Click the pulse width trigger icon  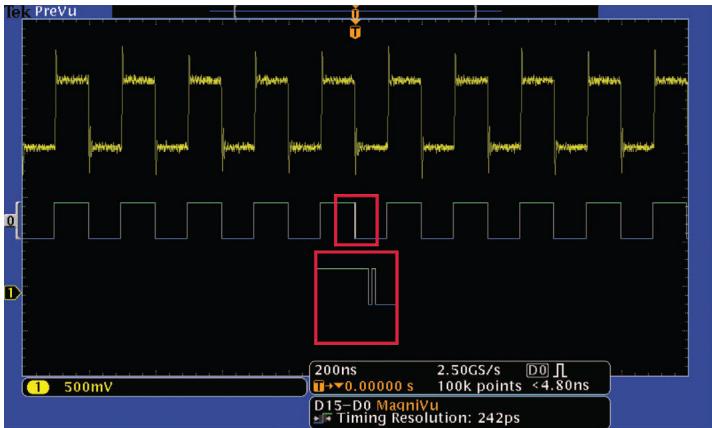[560, 370]
